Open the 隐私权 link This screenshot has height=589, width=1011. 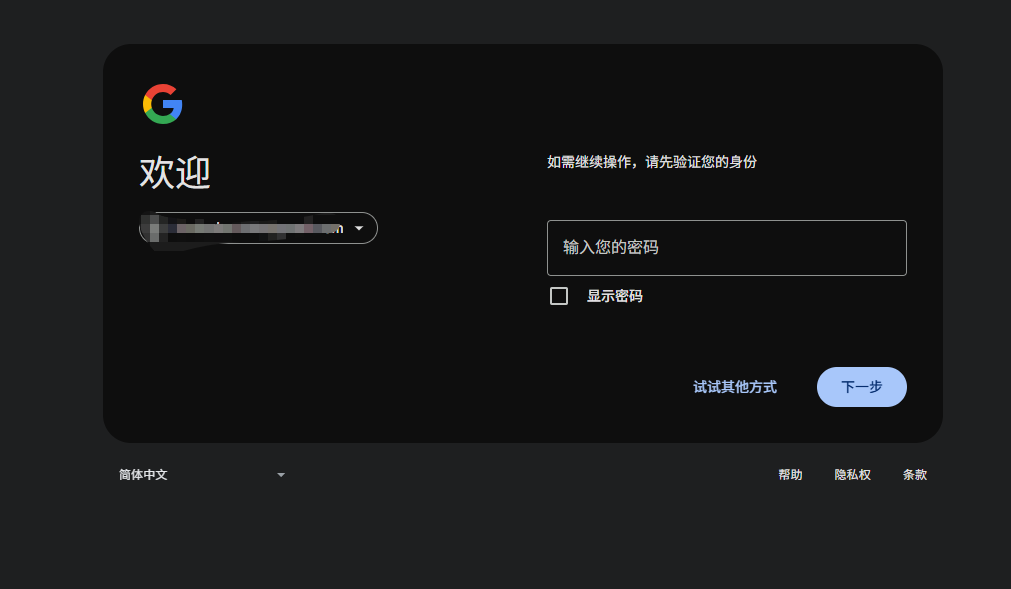tap(852, 475)
